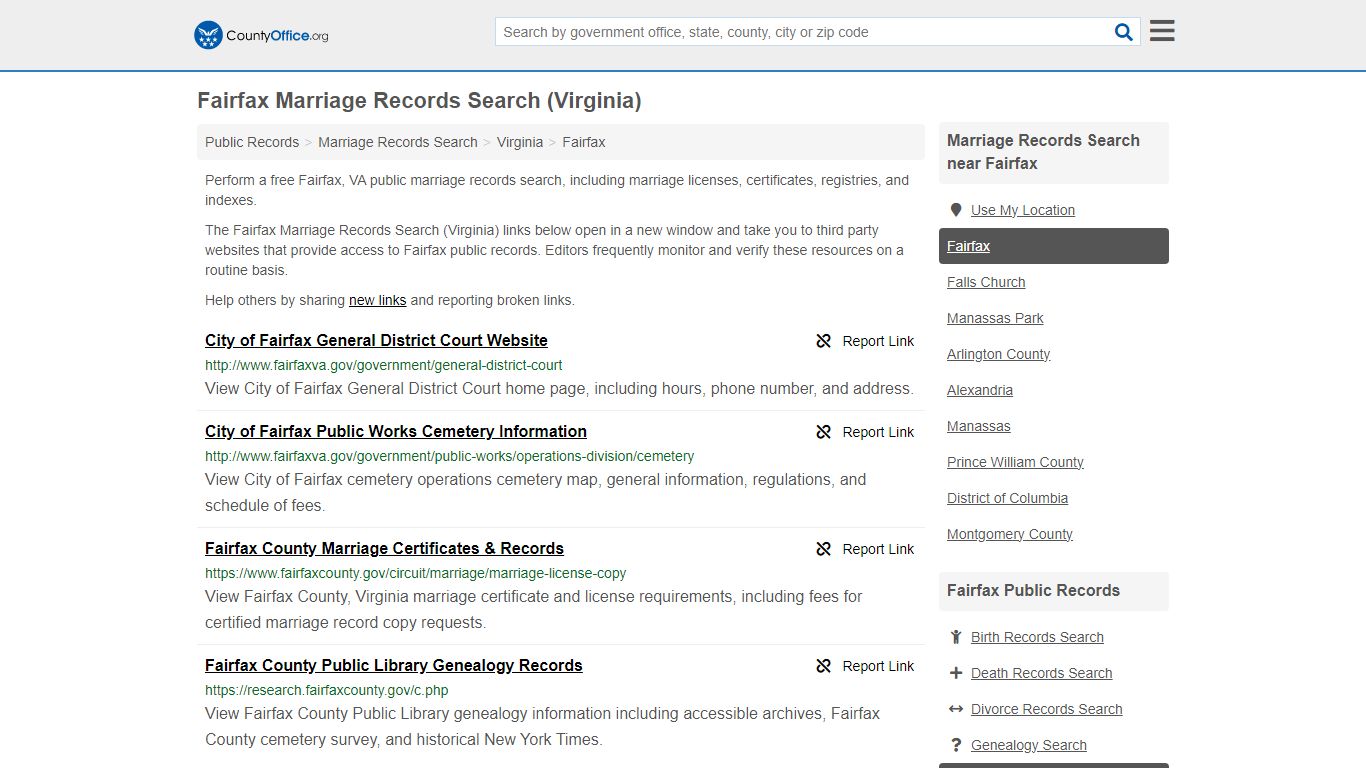Open Fairfax County Marriage Certificates & Records

tap(384, 548)
